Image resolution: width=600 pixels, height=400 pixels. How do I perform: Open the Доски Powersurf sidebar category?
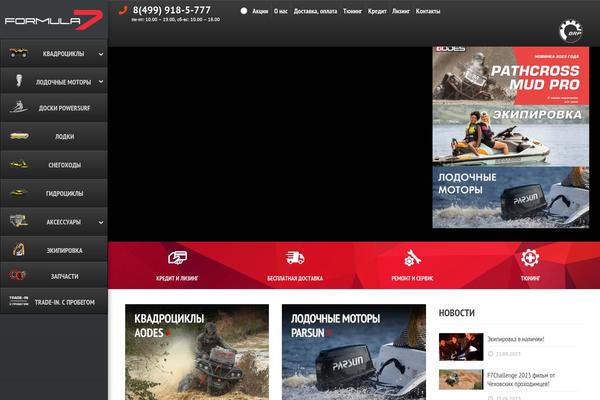click(54, 108)
